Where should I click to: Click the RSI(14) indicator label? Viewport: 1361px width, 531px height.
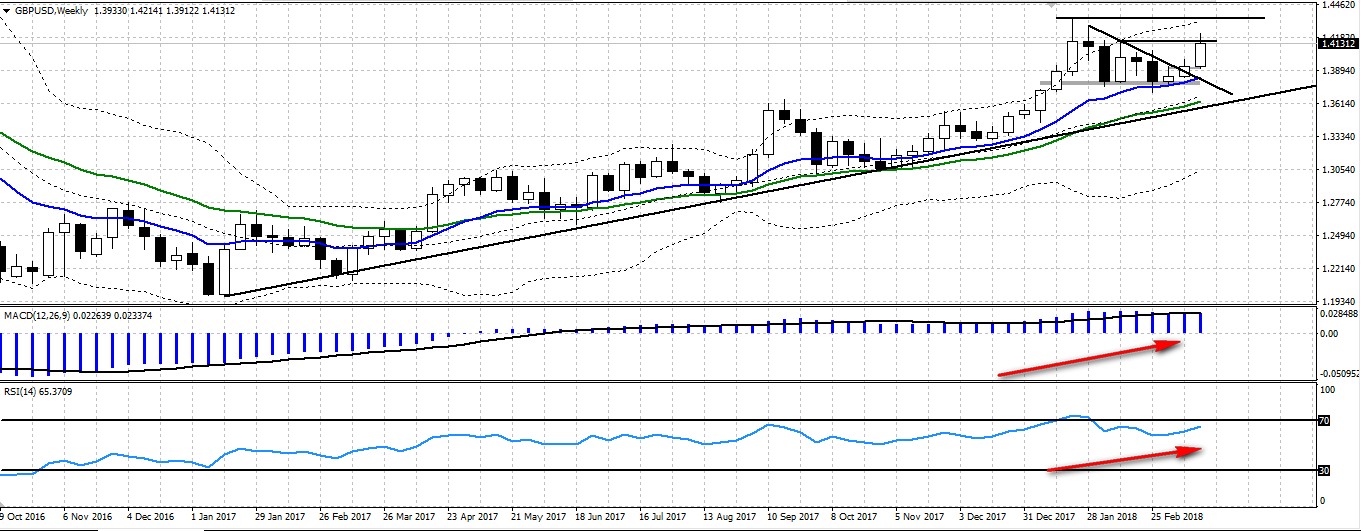coord(20,390)
